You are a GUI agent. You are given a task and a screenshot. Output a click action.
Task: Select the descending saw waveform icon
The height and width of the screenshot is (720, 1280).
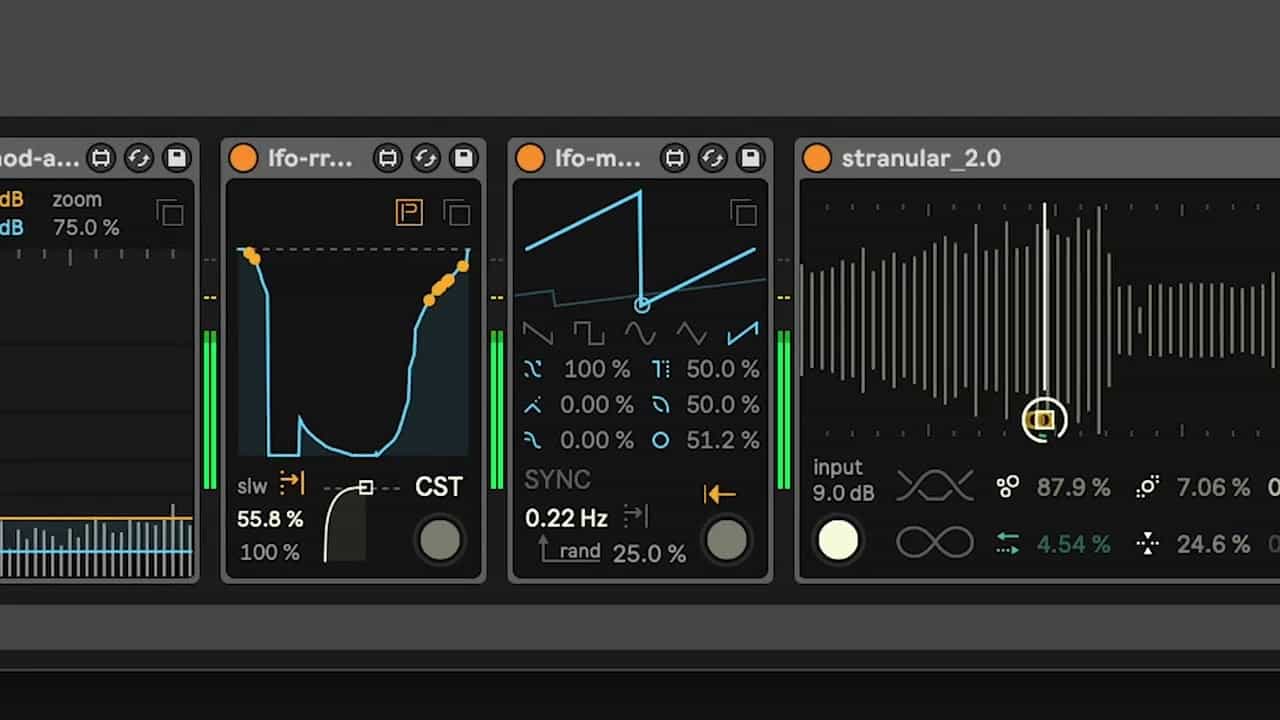537,332
